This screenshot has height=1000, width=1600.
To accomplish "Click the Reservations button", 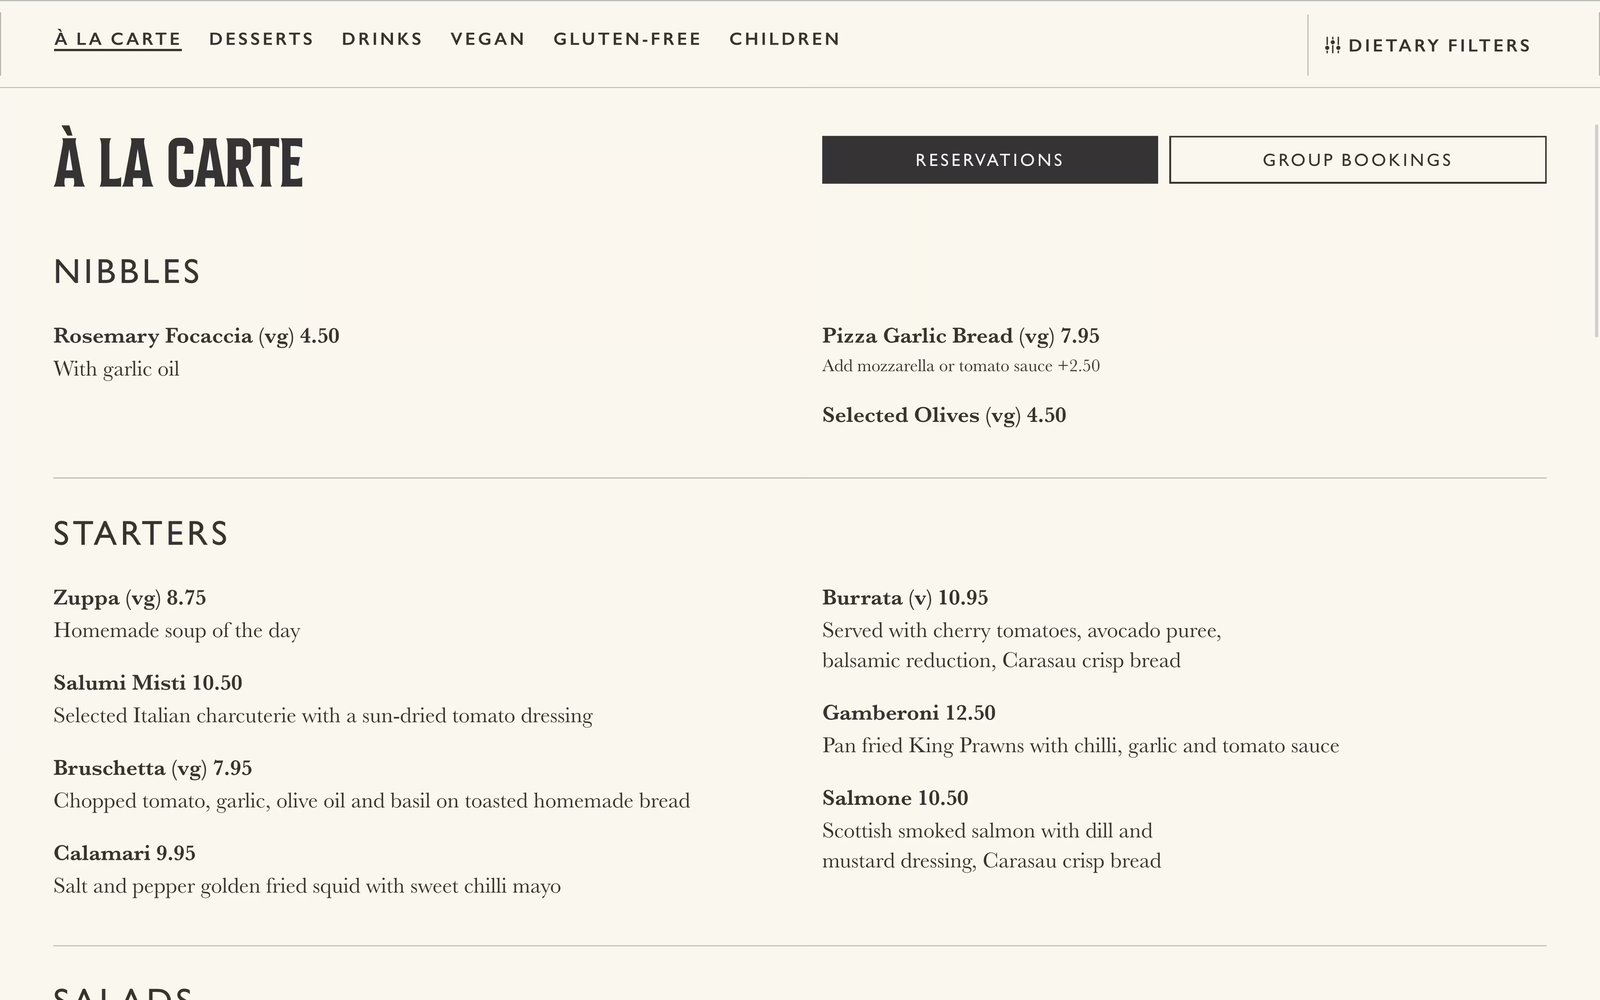I will (x=989, y=160).
